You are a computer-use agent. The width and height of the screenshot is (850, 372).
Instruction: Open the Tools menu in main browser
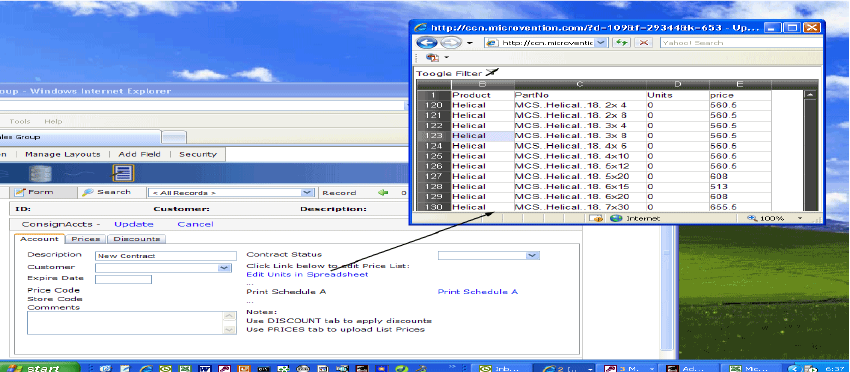[20, 121]
